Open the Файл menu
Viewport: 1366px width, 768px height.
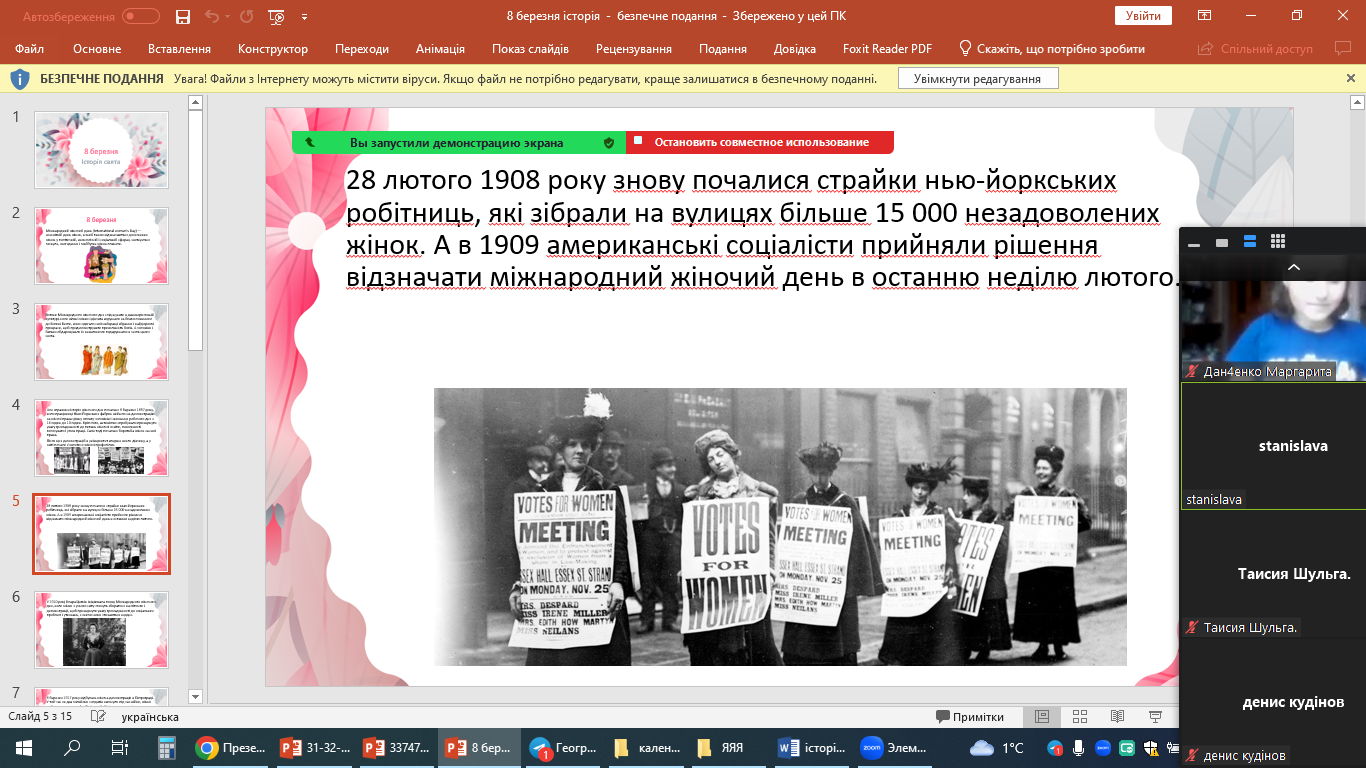click(x=30, y=49)
